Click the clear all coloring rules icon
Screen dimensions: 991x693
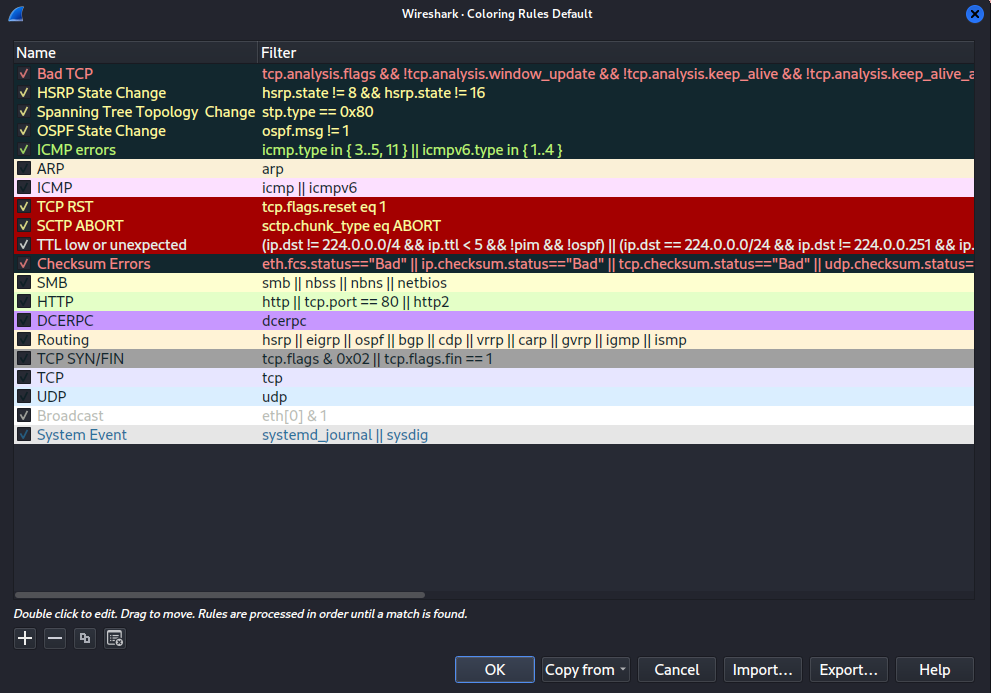point(114,637)
